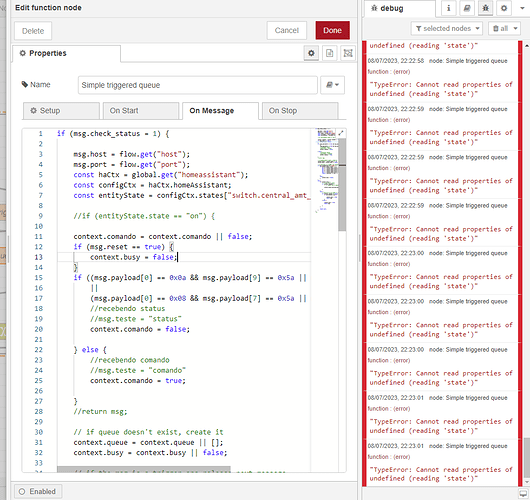The height and width of the screenshot is (500, 530).
Task: Click the Cancel button
Action: (x=287, y=30)
